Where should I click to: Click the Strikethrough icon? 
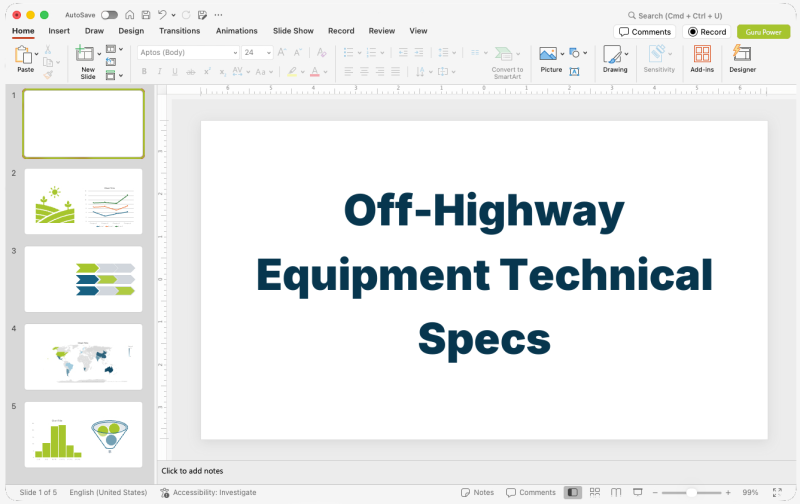pos(190,72)
